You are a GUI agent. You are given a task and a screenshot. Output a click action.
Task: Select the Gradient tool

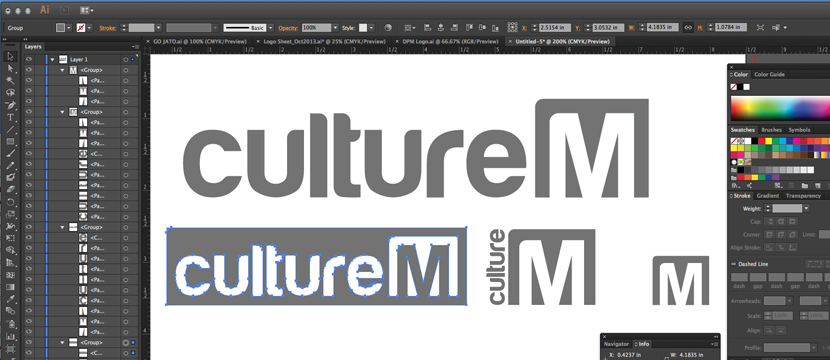(x=11, y=287)
